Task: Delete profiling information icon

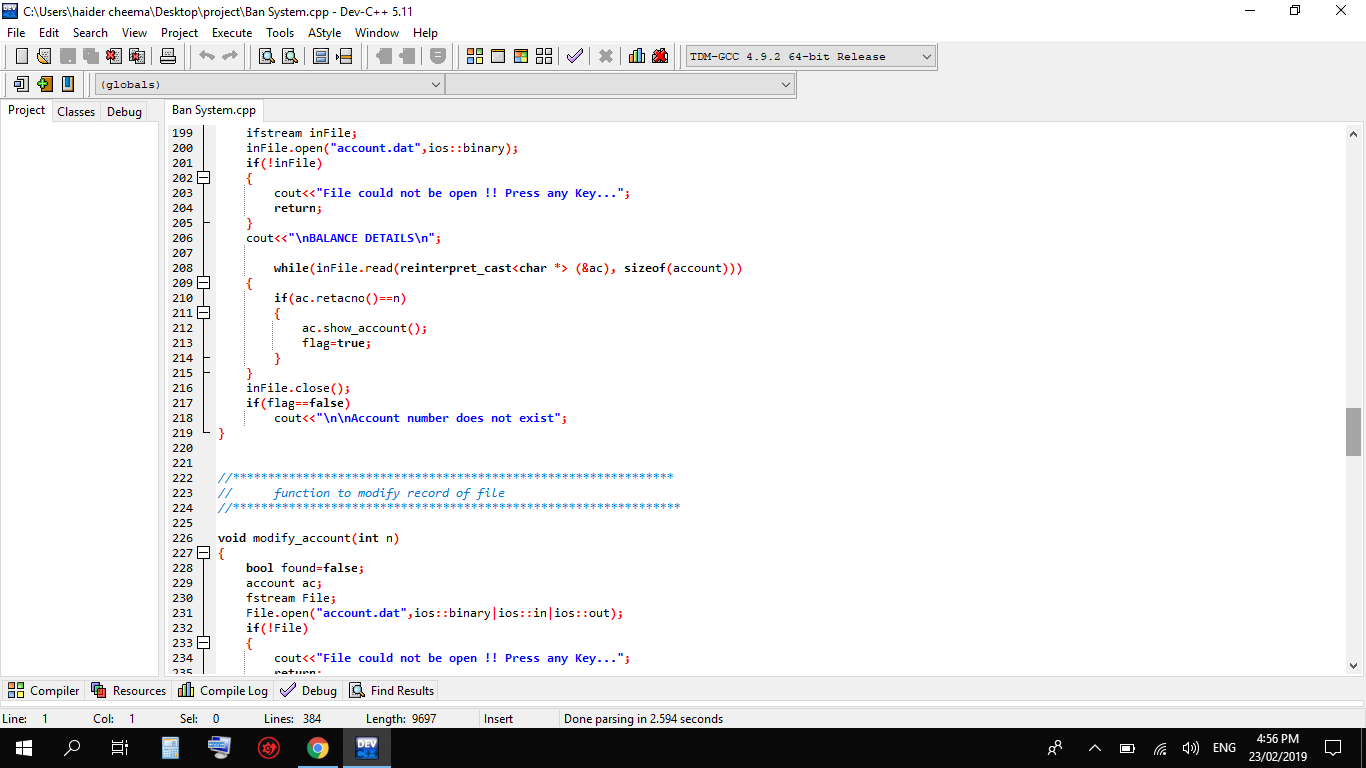Action: click(660, 56)
